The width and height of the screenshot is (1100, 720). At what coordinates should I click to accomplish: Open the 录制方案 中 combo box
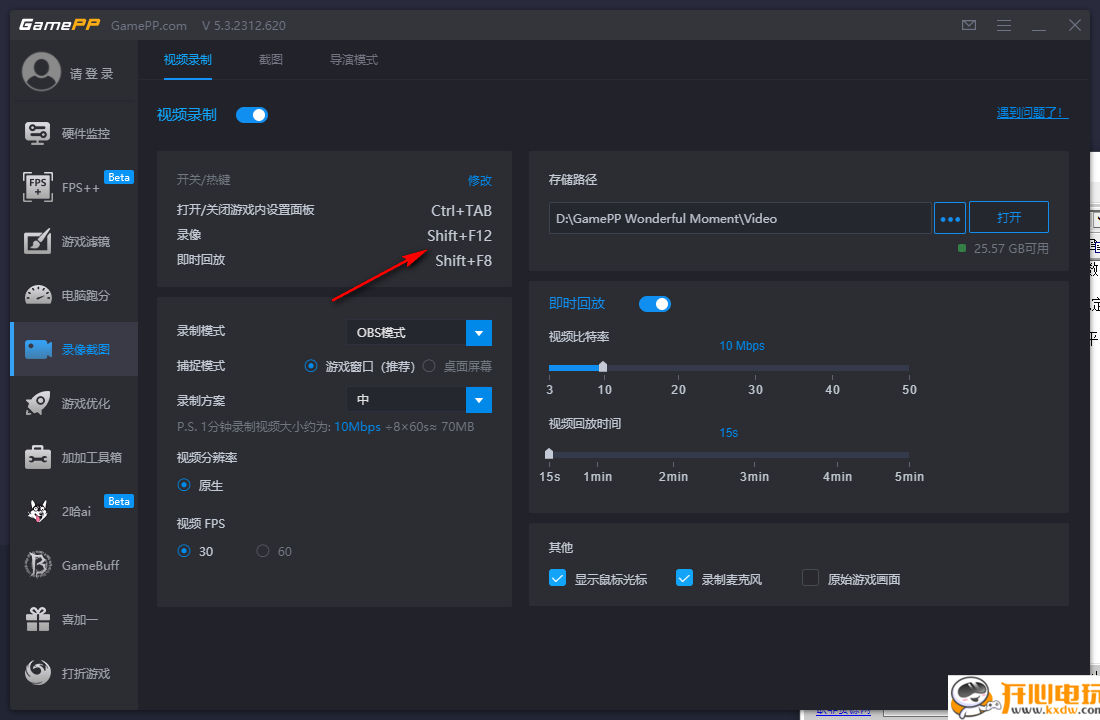point(419,400)
